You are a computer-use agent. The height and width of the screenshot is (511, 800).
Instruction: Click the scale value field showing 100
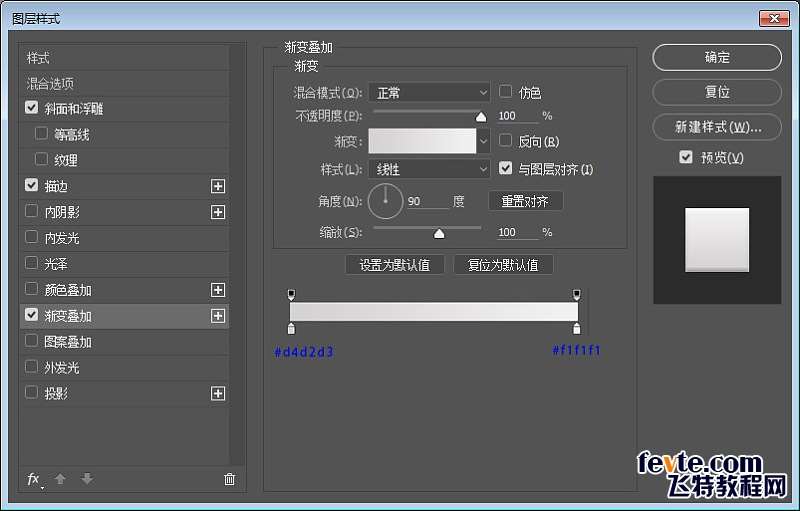(518, 233)
